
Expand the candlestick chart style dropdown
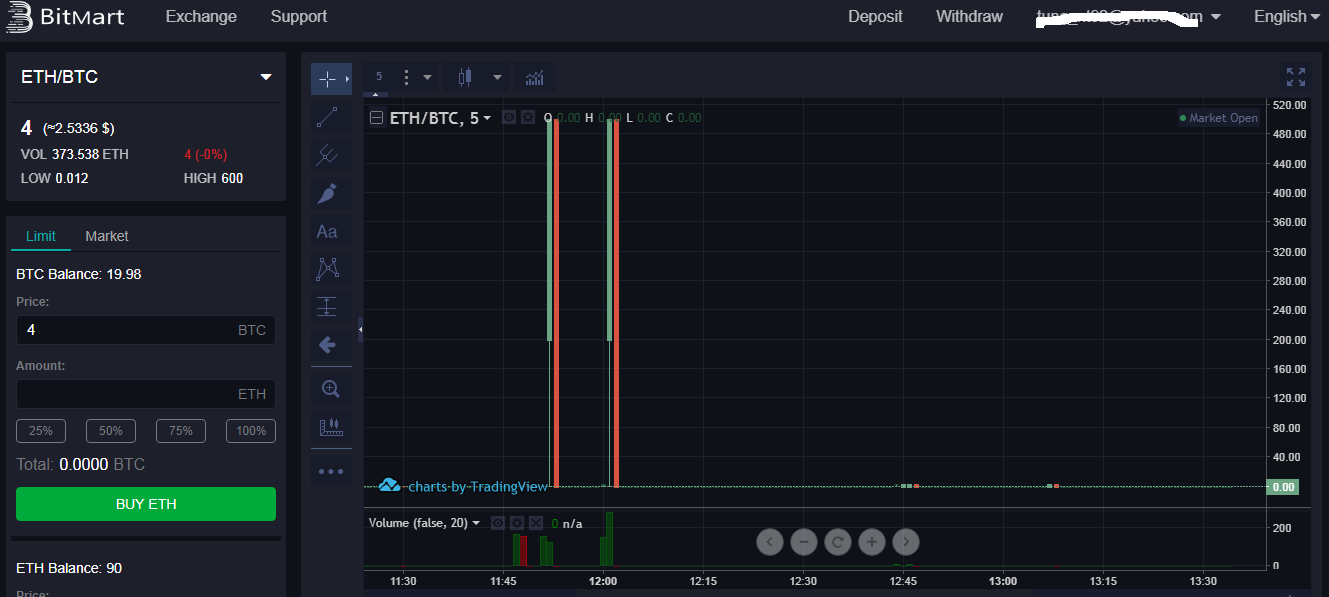click(x=497, y=77)
